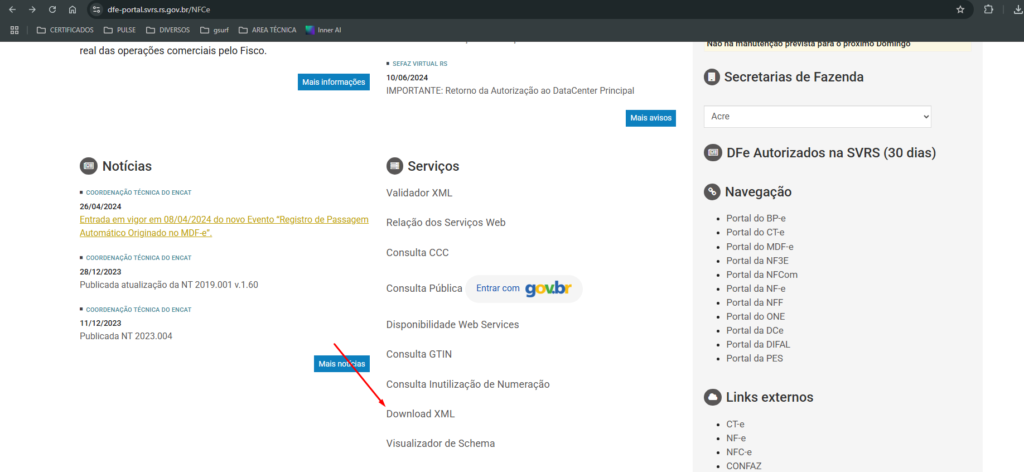The width and height of the screenshot is (1024, 472).
Task: Select Portal da NF-e in Navegação
Action: (755, 288)
